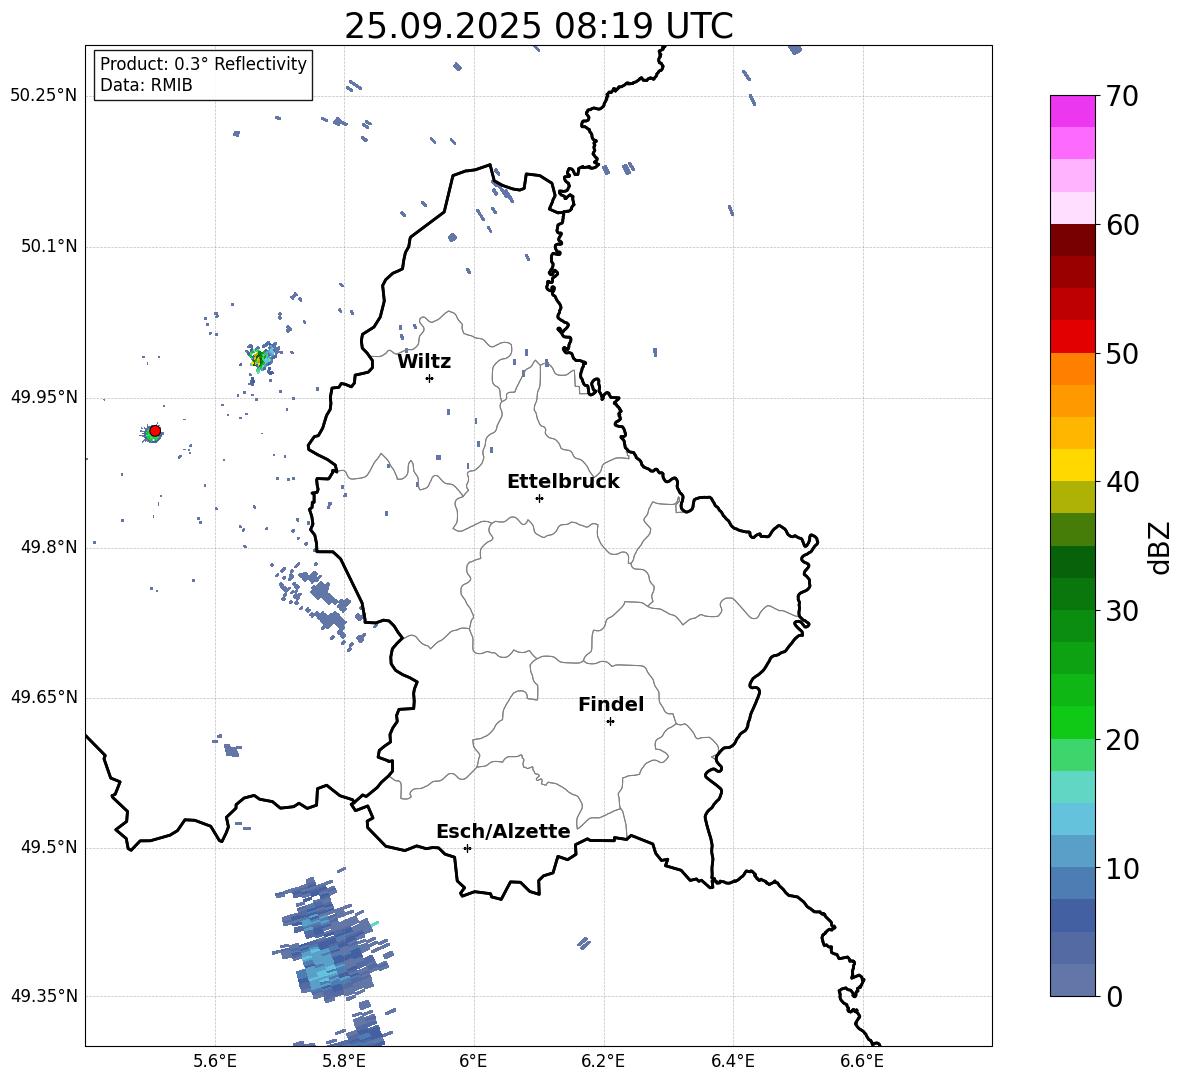The width and height of the screenshot is (1184, 1081).
Task: Click the bright red colorbar segment at 50
Action: (x=1072, y=337)
